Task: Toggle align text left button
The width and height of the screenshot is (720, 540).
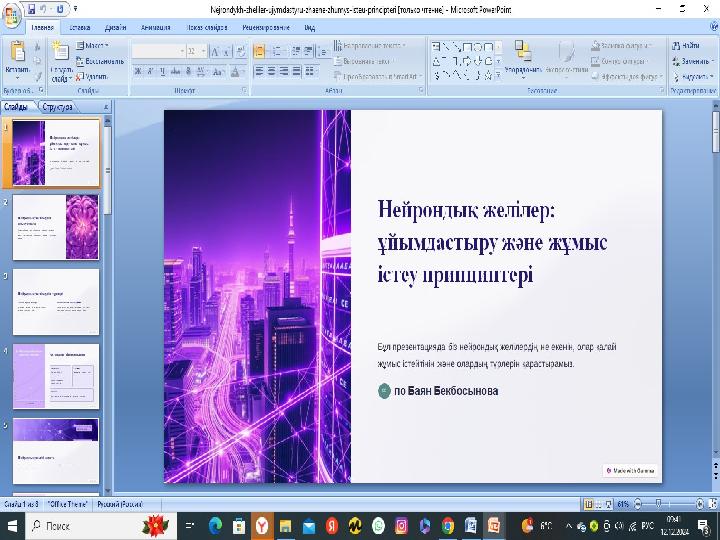Action: tap(258, 71)
